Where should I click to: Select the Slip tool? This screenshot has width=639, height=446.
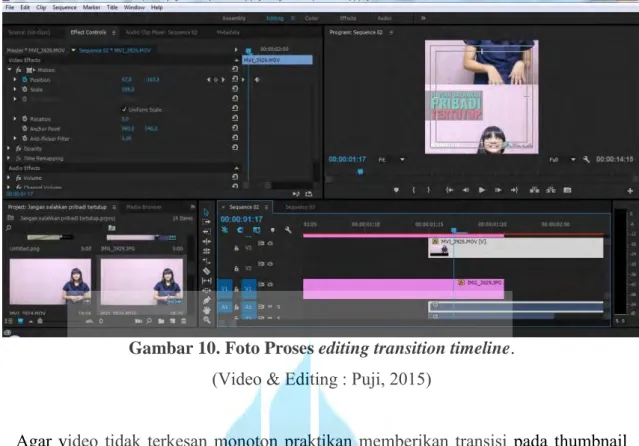207,280
